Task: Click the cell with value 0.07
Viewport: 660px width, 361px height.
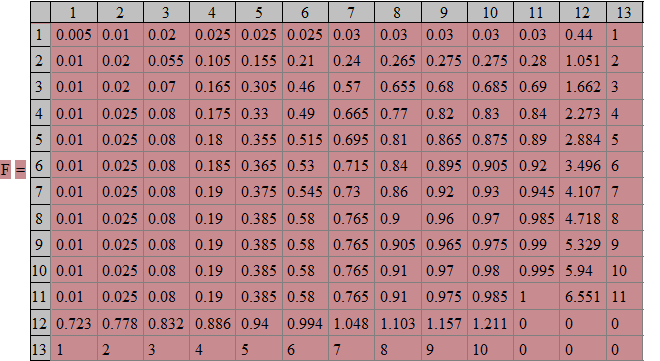Action: point(166,86)
